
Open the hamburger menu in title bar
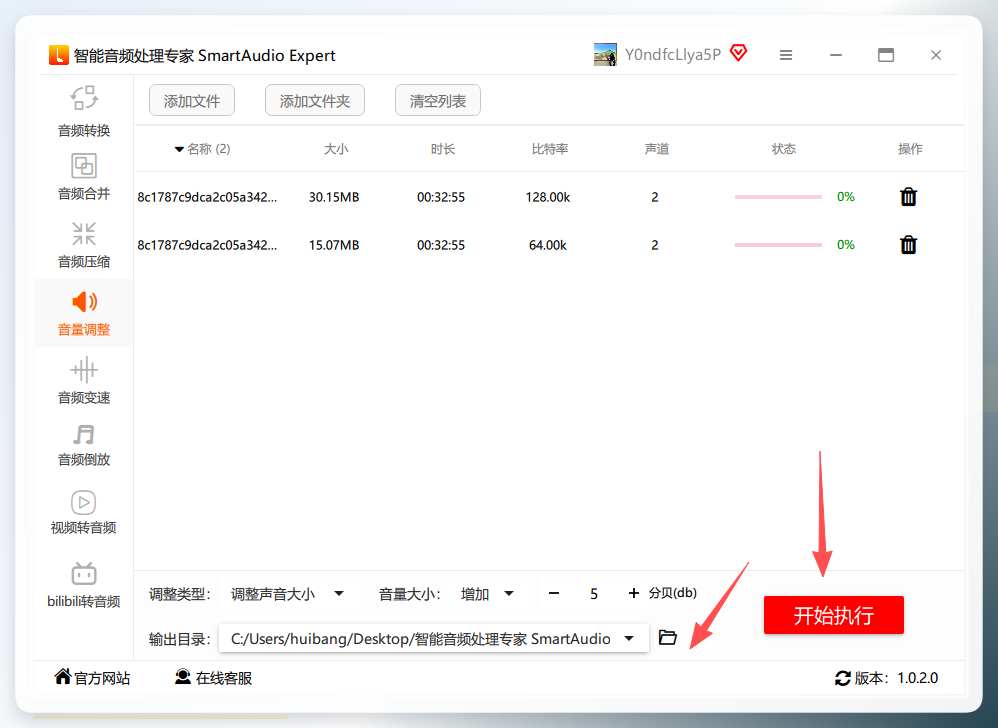pyautogui.click(x=786, y=55)
